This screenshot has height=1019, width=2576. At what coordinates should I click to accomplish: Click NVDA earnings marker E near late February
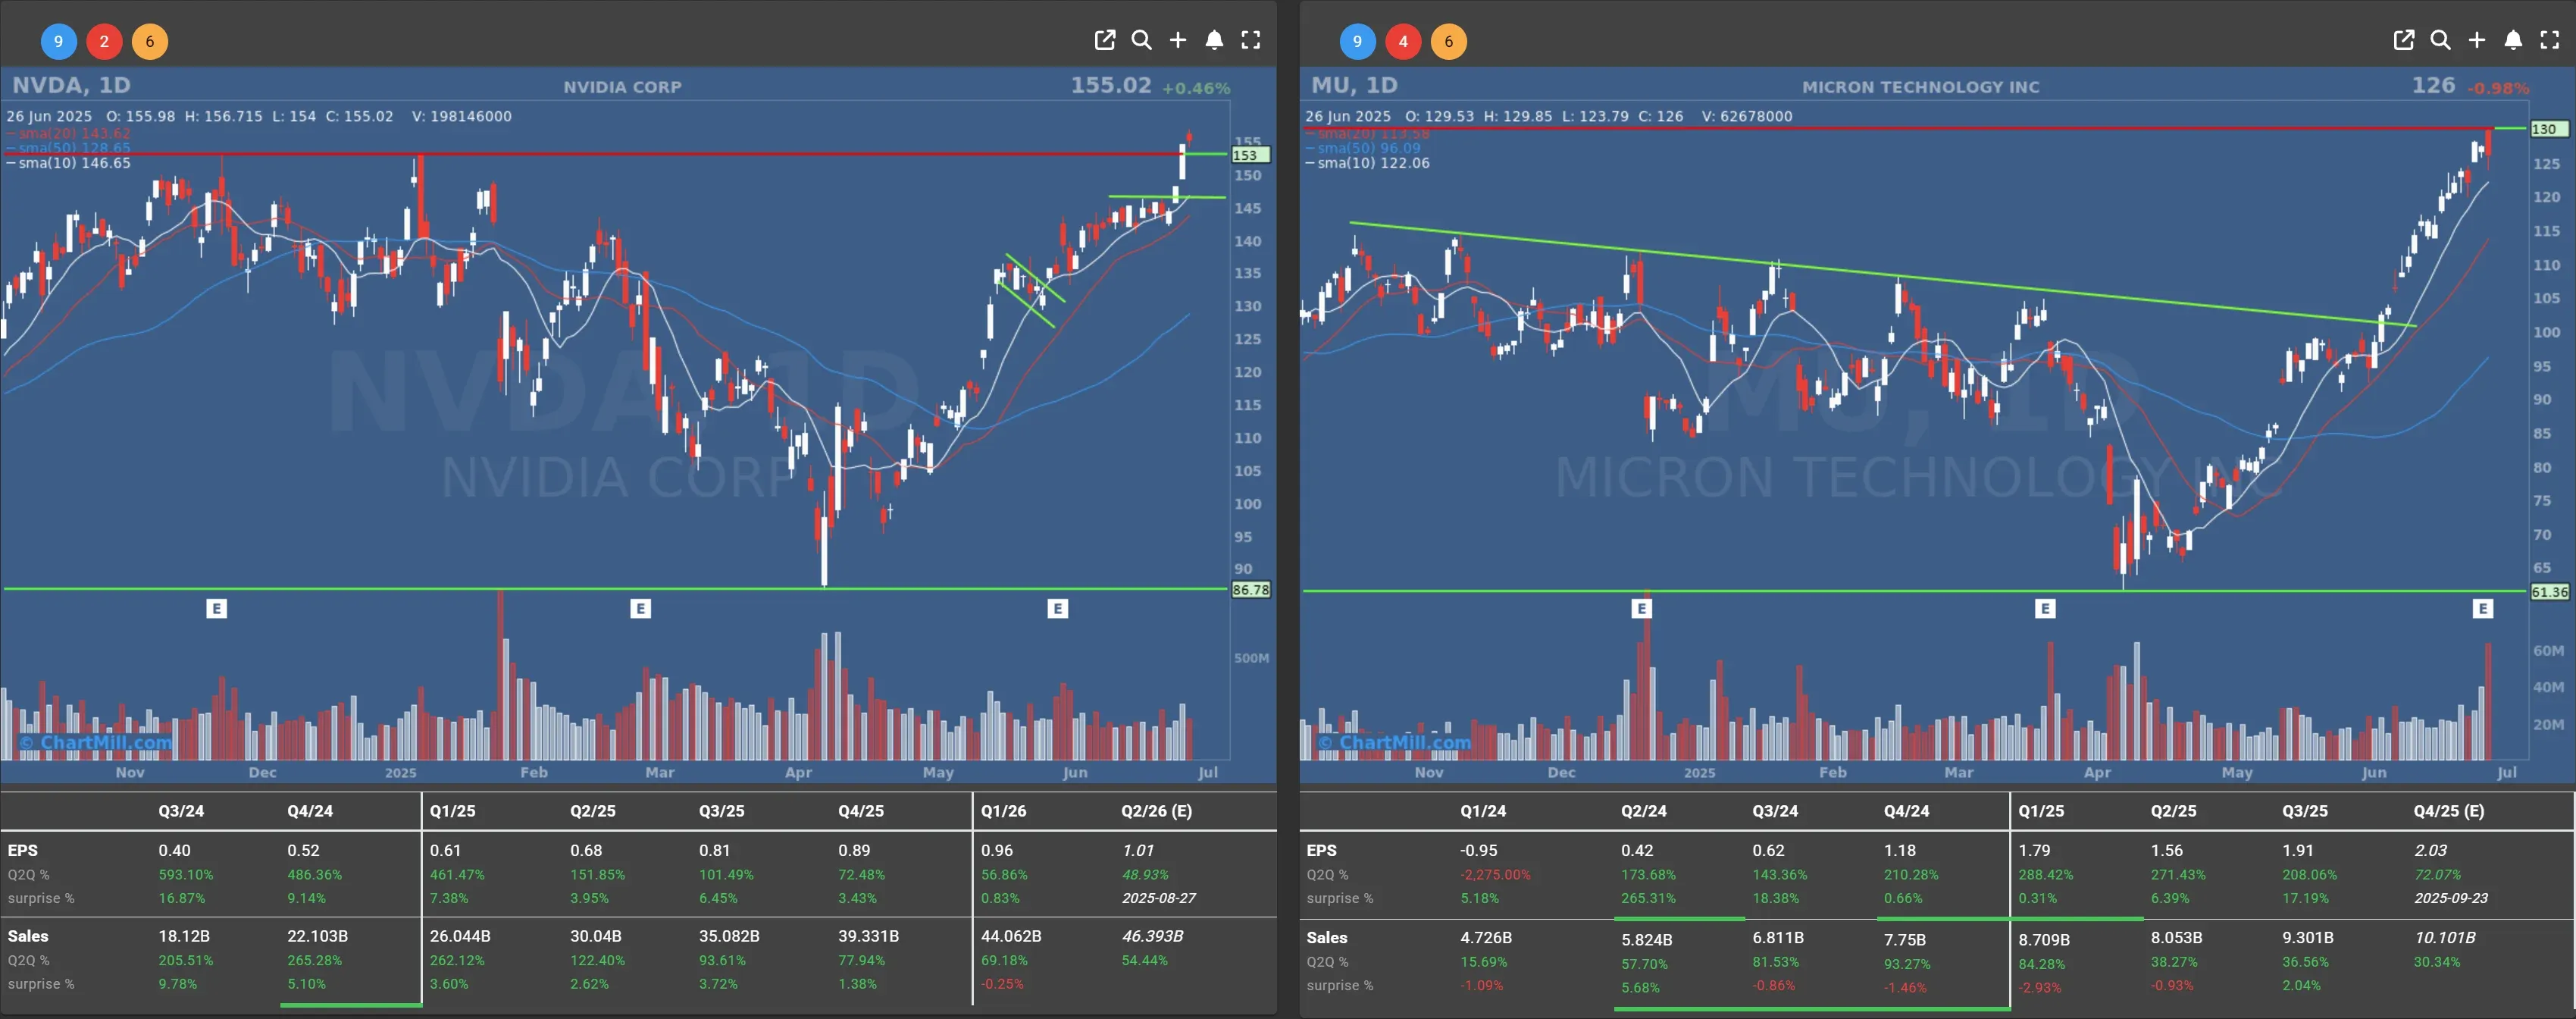[641, 608]
